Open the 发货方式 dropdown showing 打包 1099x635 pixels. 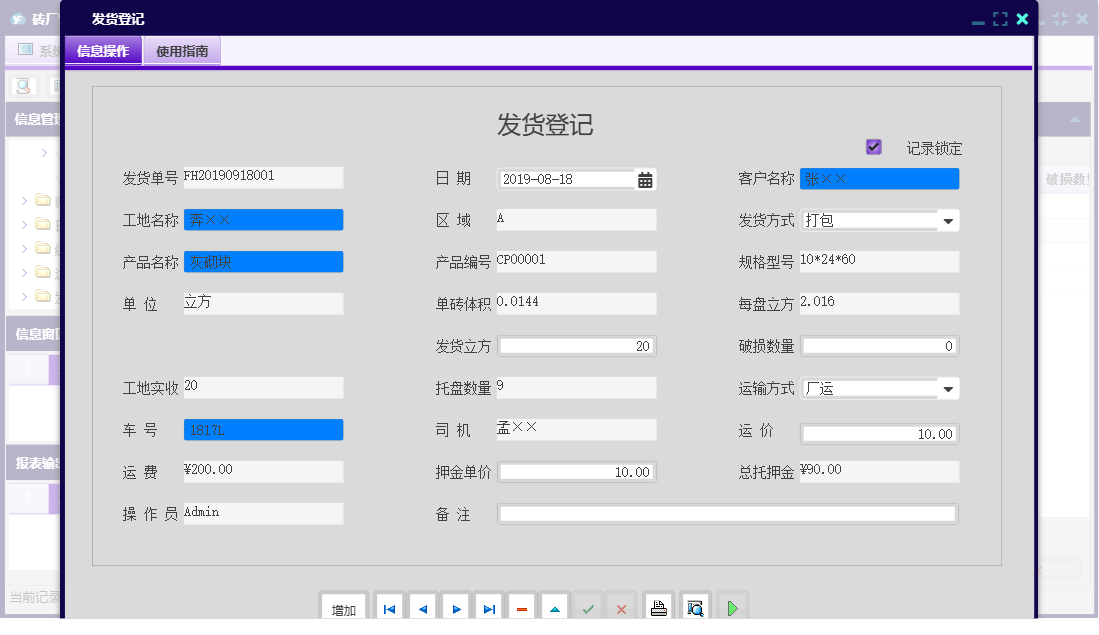pyautogui.click(x=946, y=220)
